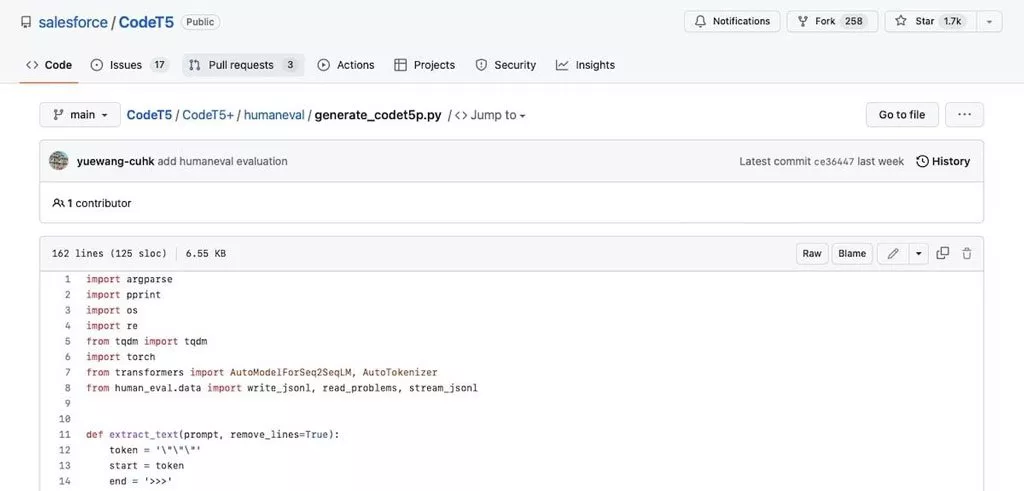Image resolution: width=1024 pixels, height=491 pixels.
Task: Open commit History
Action: pos(943,161)
